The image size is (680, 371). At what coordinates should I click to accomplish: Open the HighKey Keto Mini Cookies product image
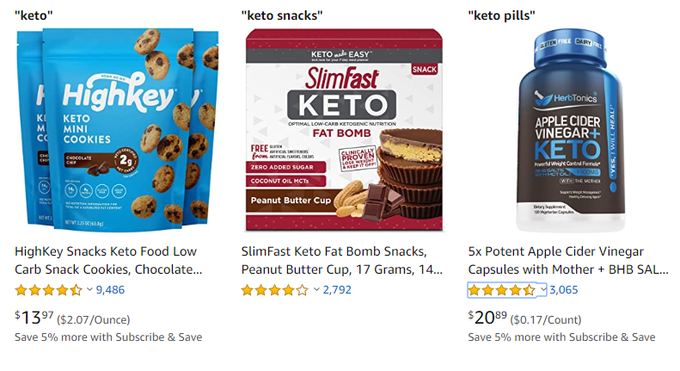click(x=117, y=129)
